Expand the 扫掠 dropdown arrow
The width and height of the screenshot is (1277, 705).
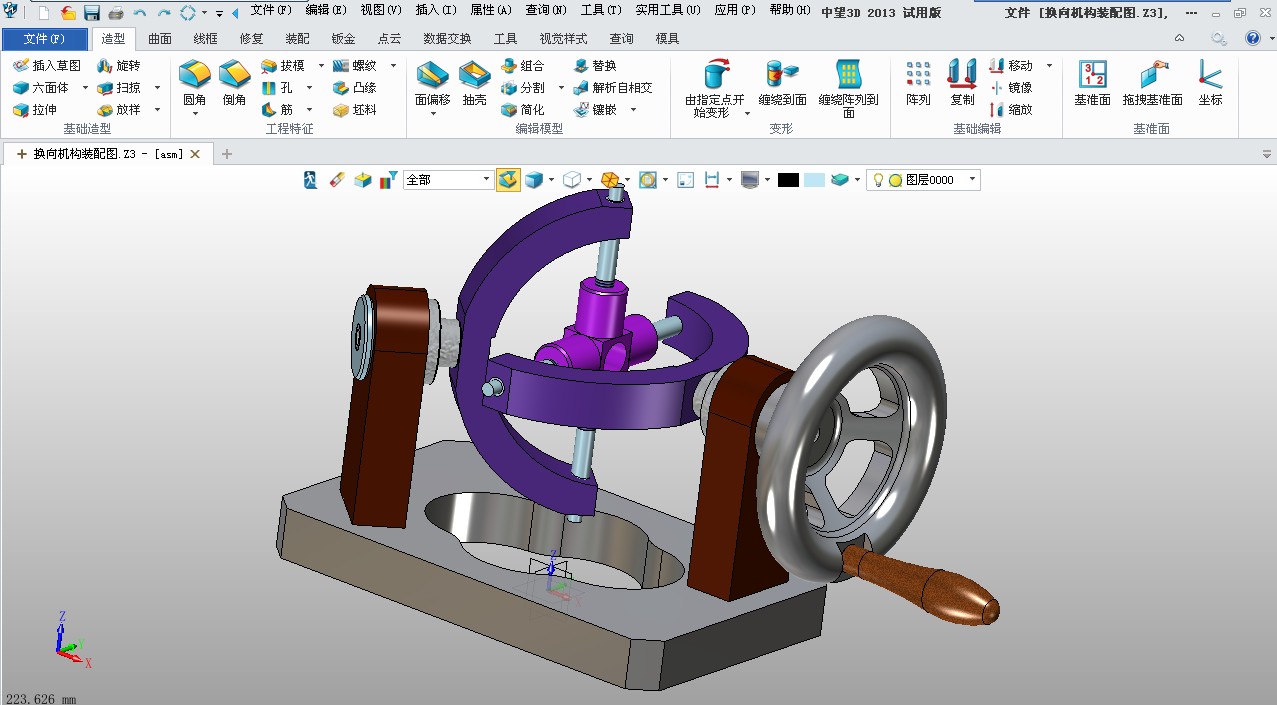click(157, 88)
